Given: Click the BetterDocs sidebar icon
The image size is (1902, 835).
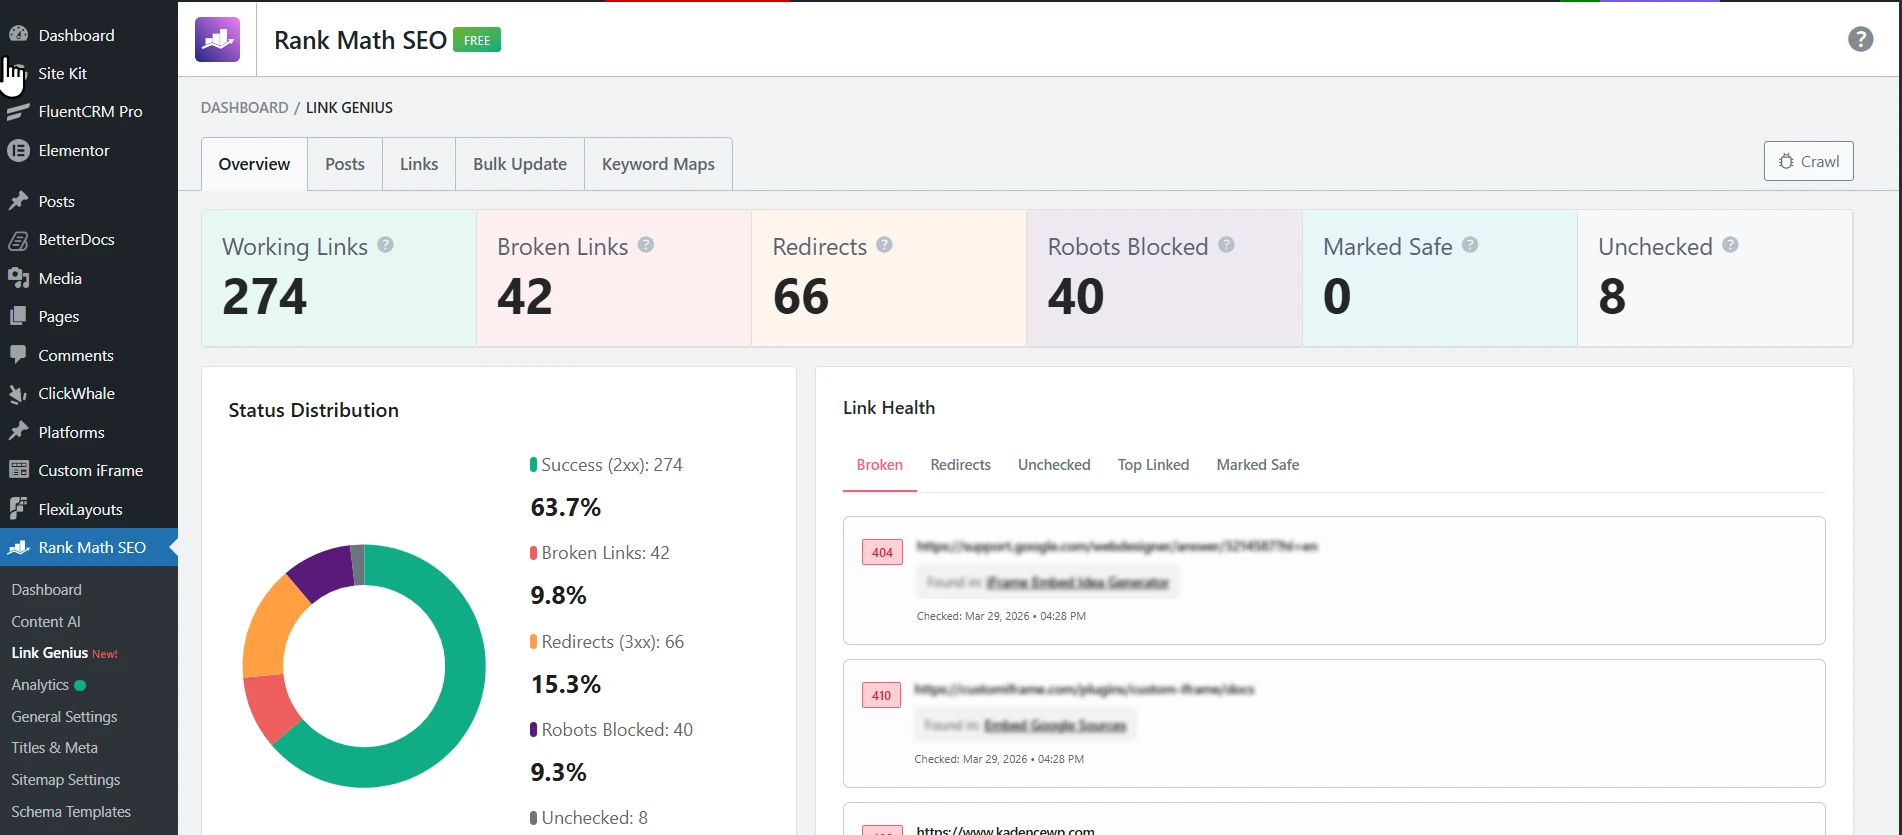Looking at the screenshot, I should [18, 240].
